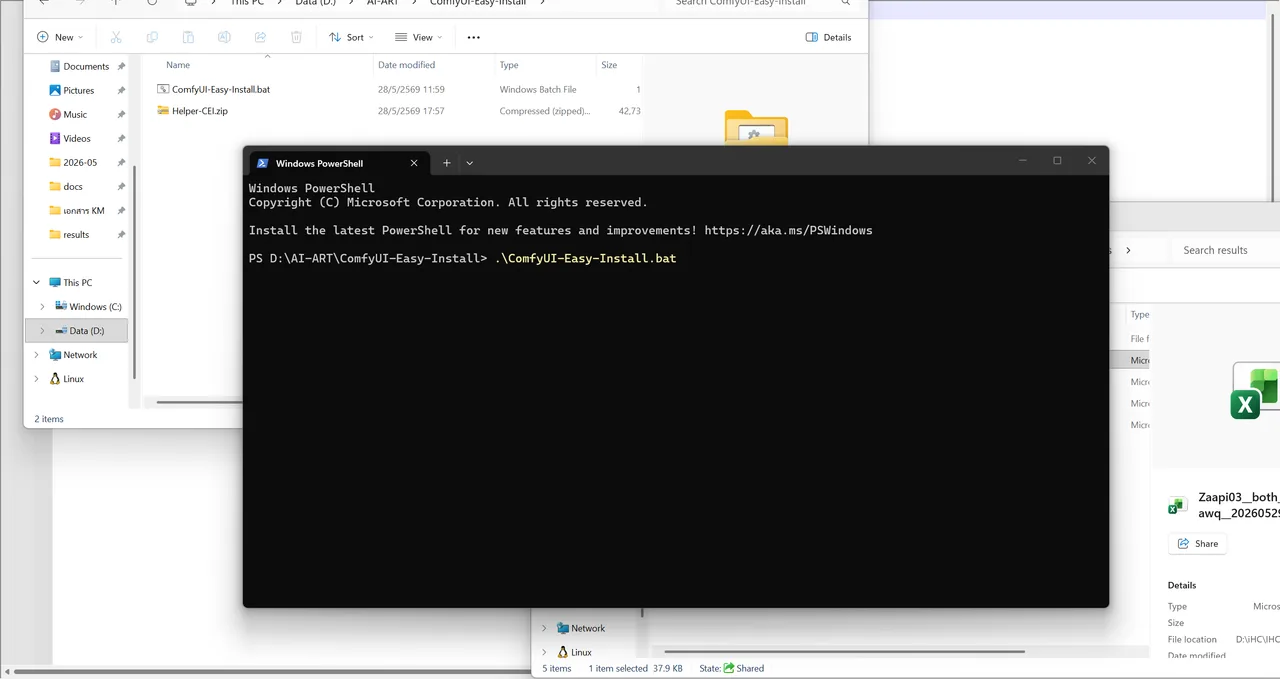Click the sidebar vertical scrollbar in Explorer

(134, 270)
